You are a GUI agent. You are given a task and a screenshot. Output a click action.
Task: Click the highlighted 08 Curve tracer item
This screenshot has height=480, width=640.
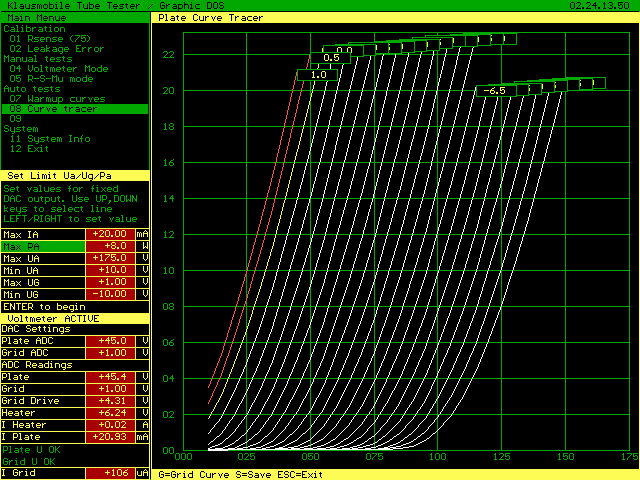coord(55,109)
